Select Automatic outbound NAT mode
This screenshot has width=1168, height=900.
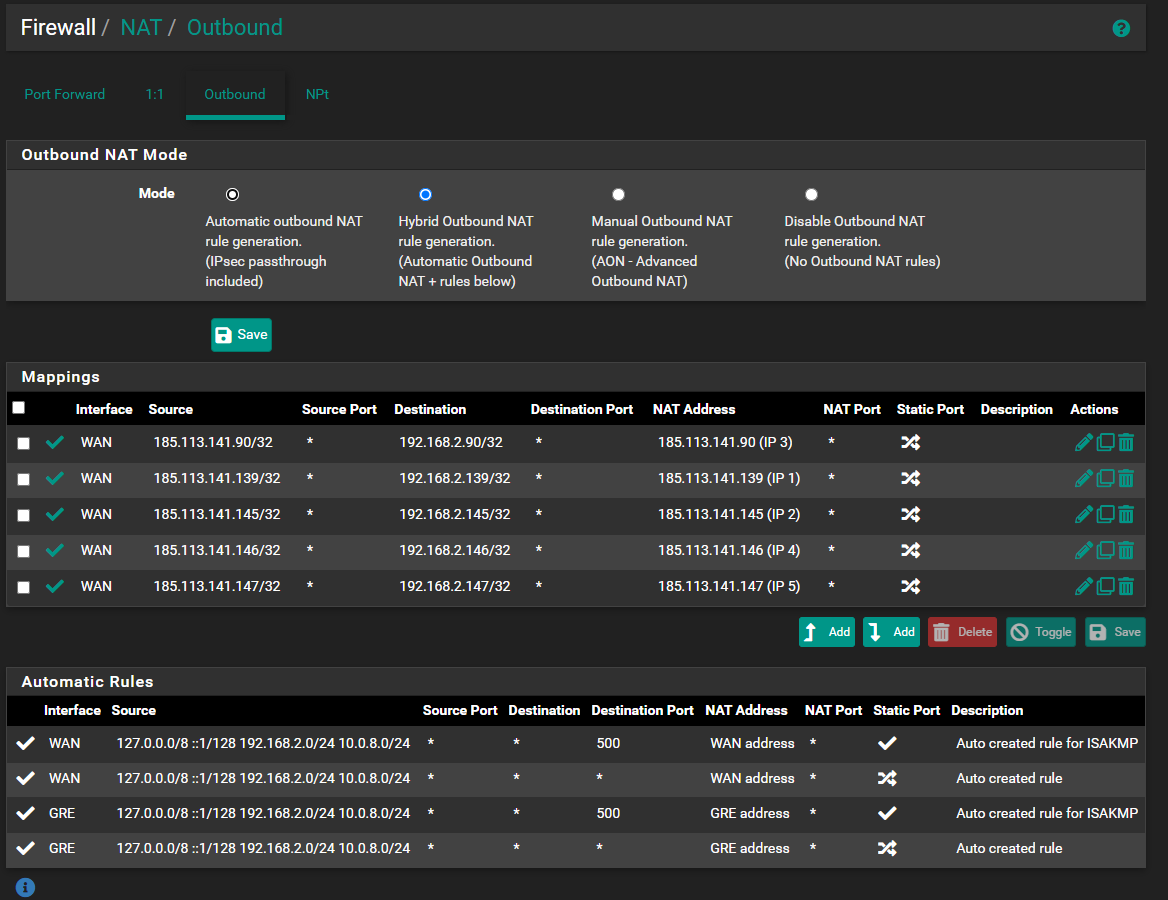(x=233, y=195)
